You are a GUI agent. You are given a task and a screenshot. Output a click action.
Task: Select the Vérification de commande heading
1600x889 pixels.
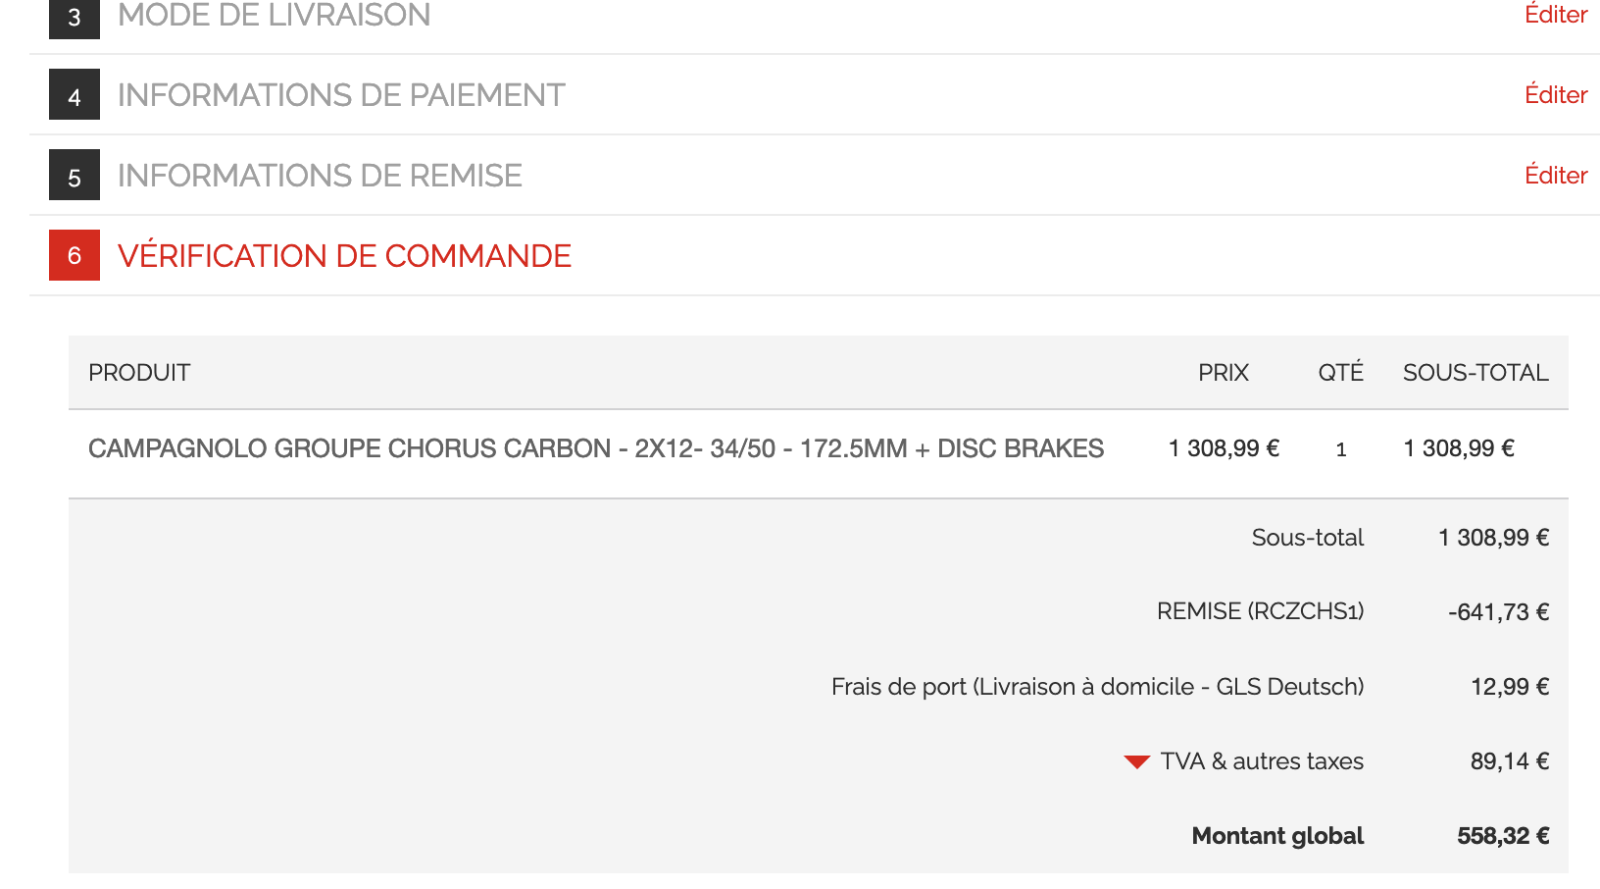point(344,256)
